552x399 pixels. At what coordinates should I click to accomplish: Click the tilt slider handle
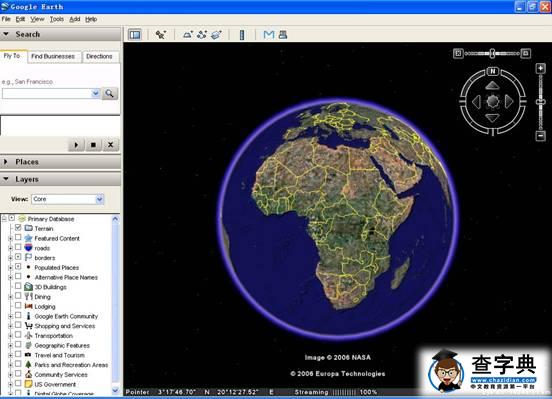pyautogui.click(x=493, y=54)
